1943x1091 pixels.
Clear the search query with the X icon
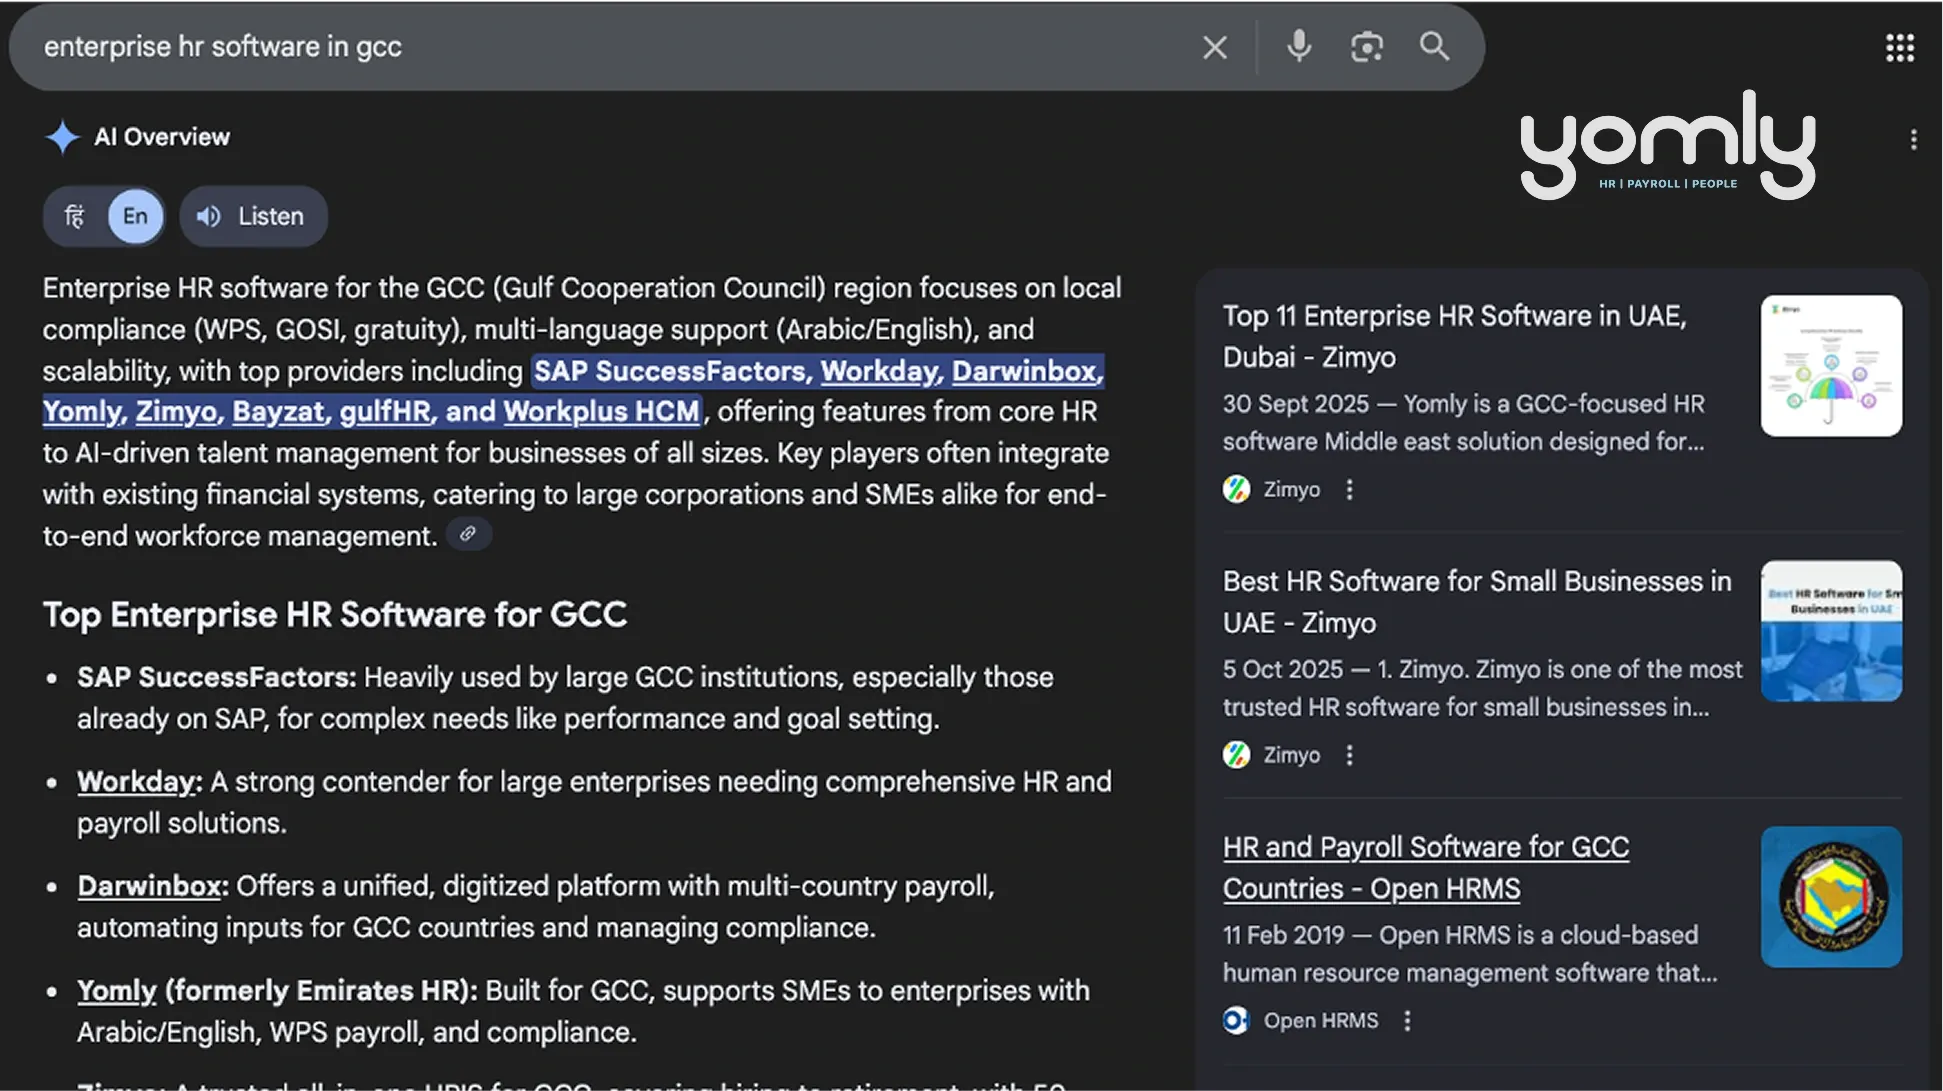pos(1215,47)
